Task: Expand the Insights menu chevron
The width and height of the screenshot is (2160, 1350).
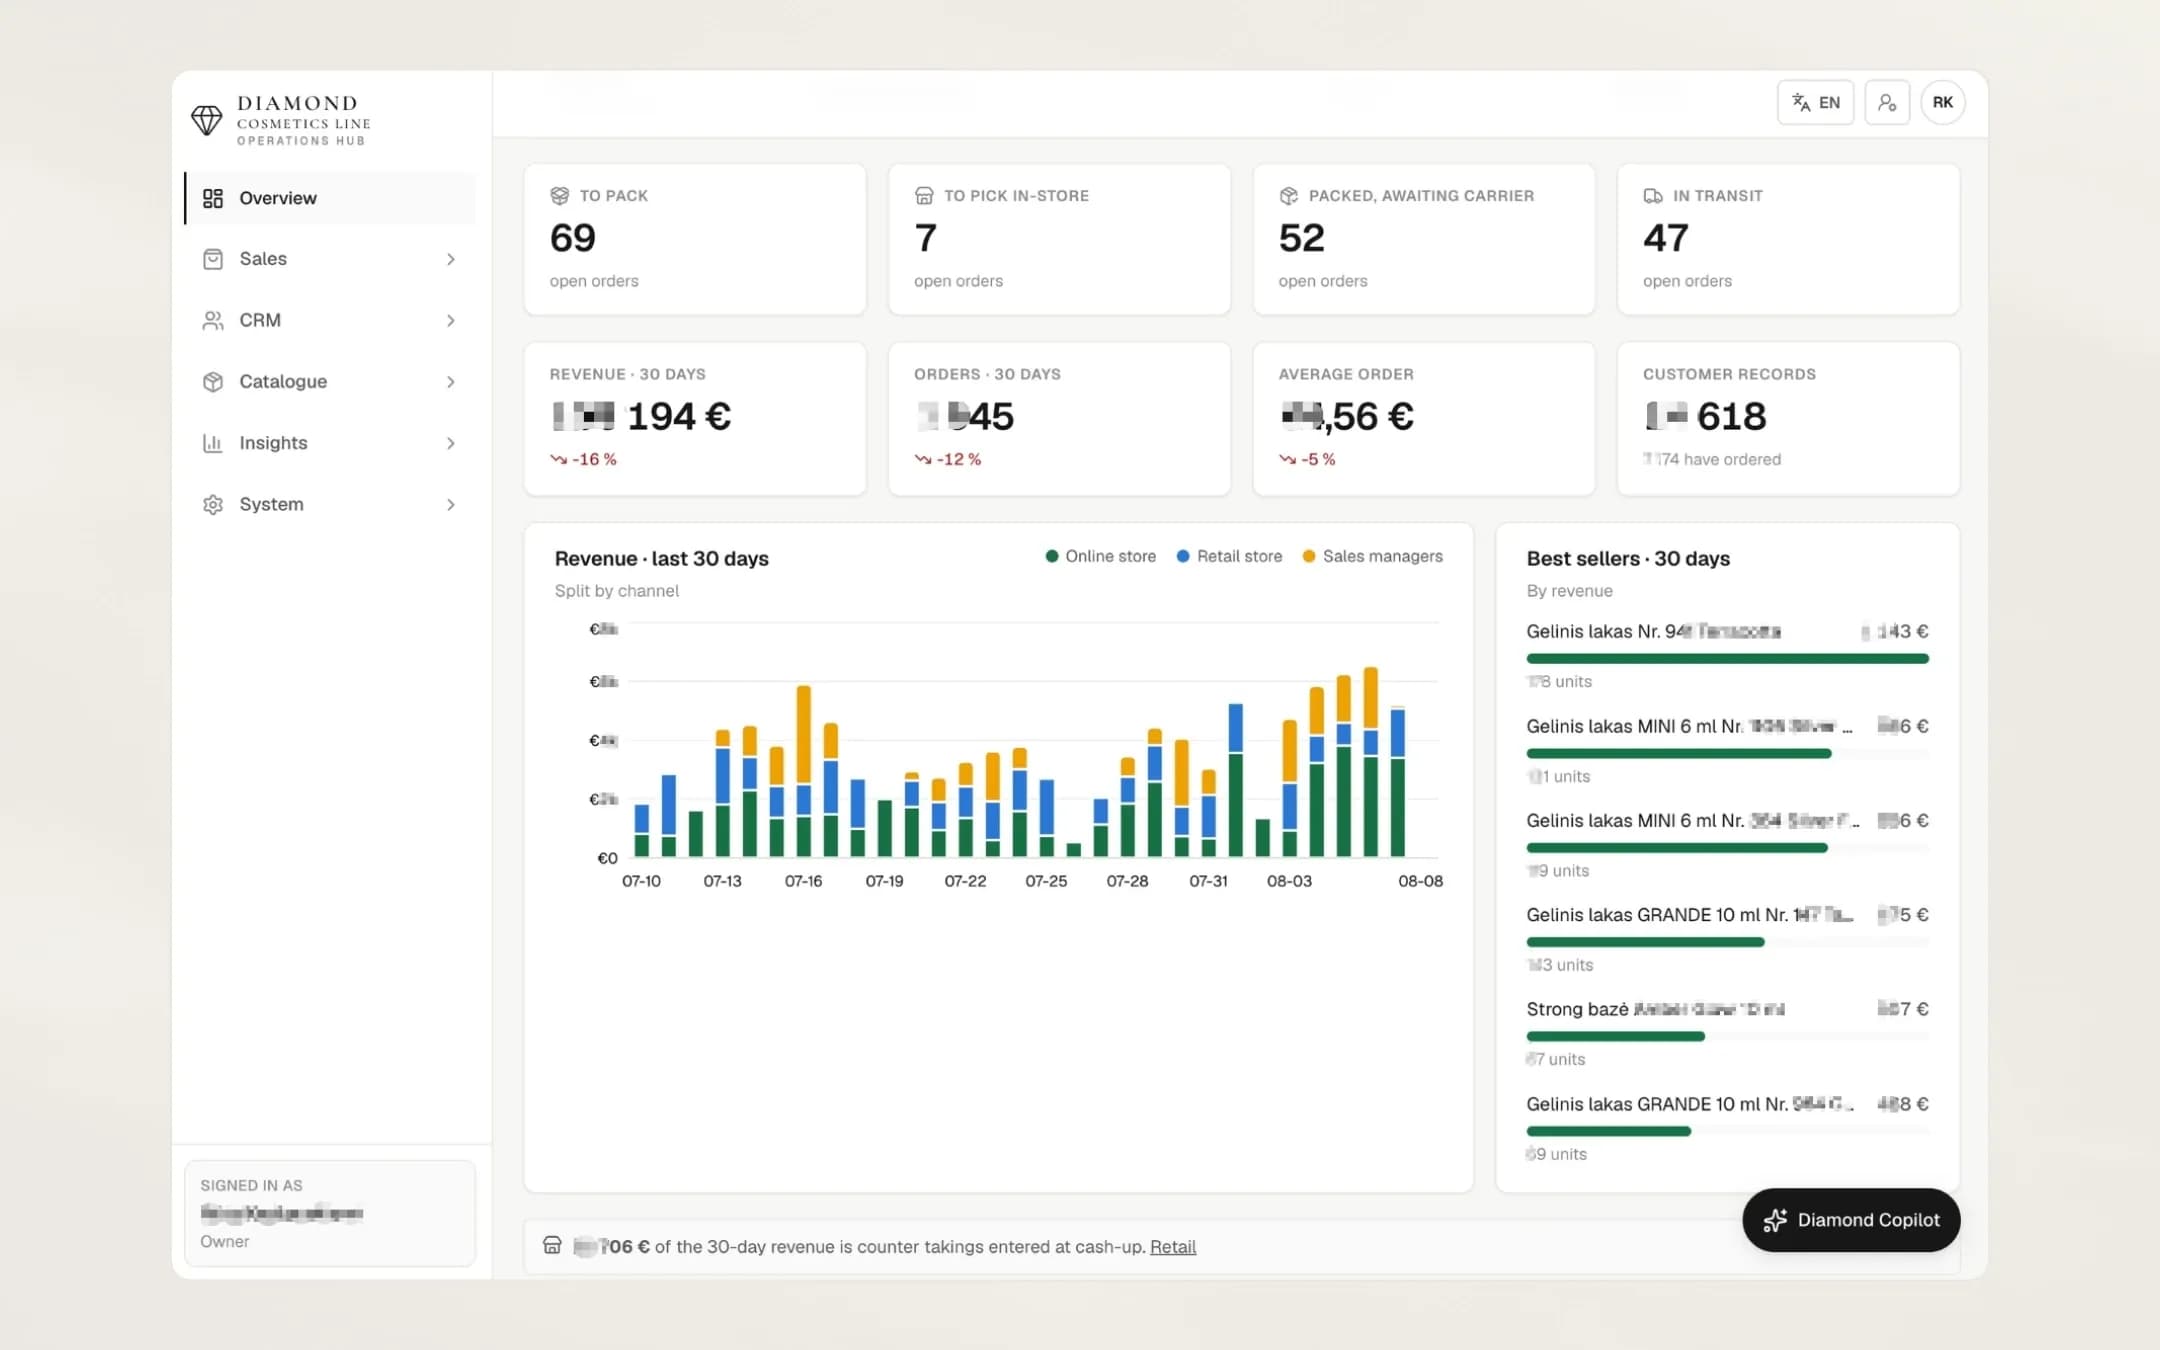Action: click(451, 443)
